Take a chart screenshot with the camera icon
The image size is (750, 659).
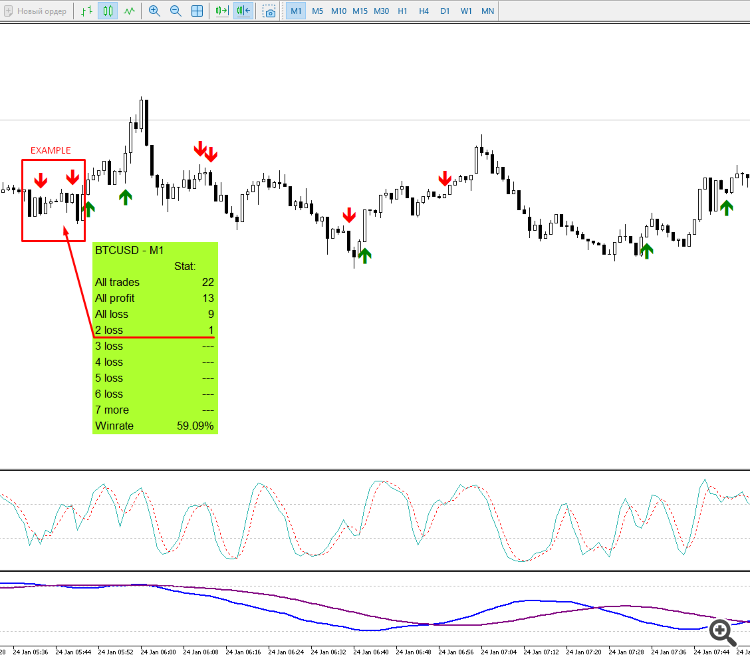pos(269,11)
